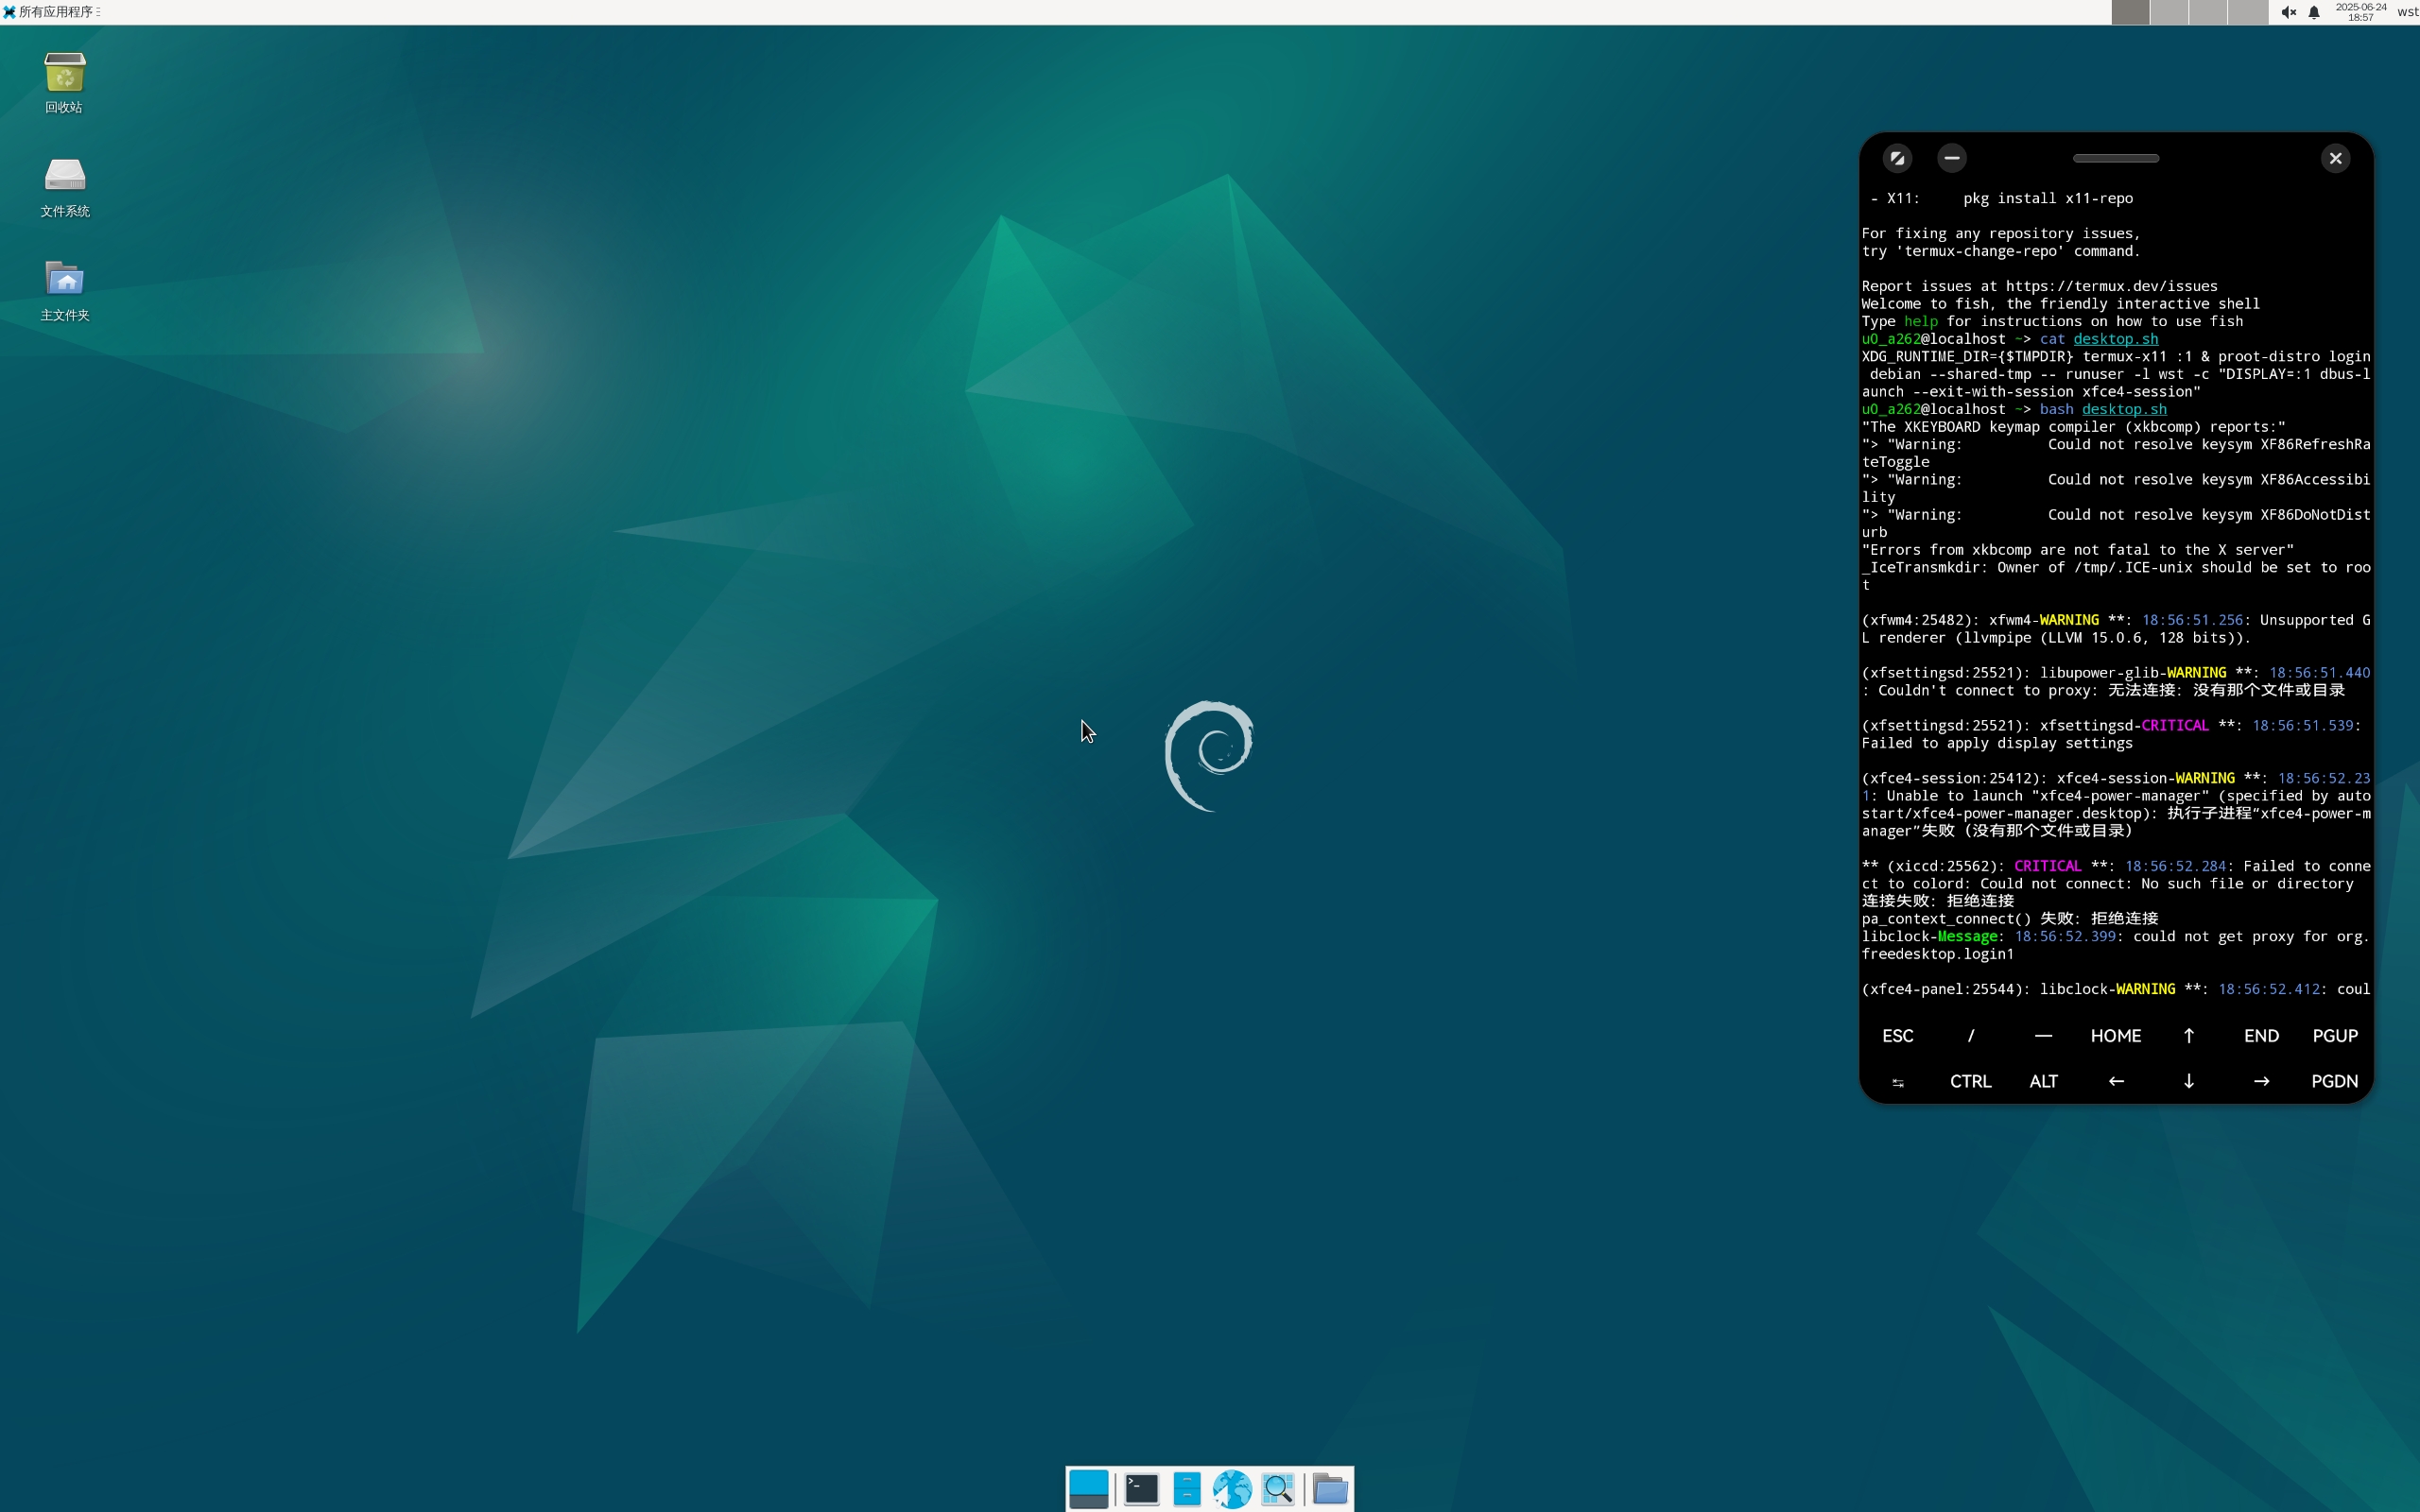The height and width of the screenshot is (1512, 2420).
Task: Expand the wst user menu
Action: (x=2407, y=12)
